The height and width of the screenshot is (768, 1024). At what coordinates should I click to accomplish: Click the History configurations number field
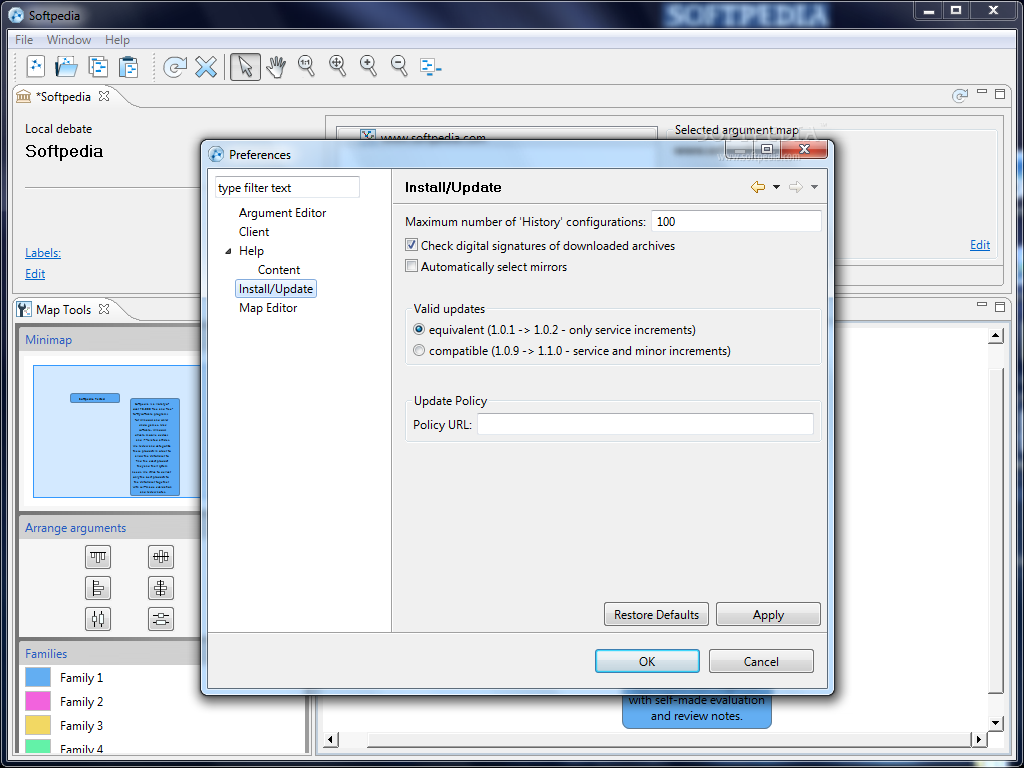pos(736,221)
